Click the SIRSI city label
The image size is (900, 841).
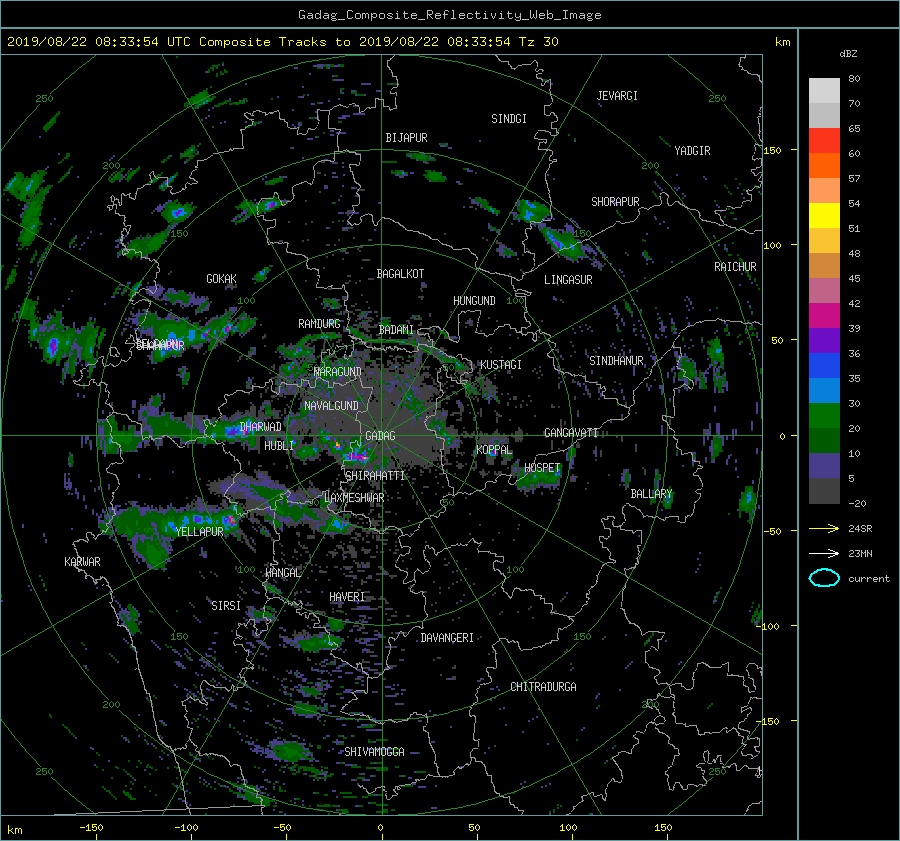click(226, 606)
